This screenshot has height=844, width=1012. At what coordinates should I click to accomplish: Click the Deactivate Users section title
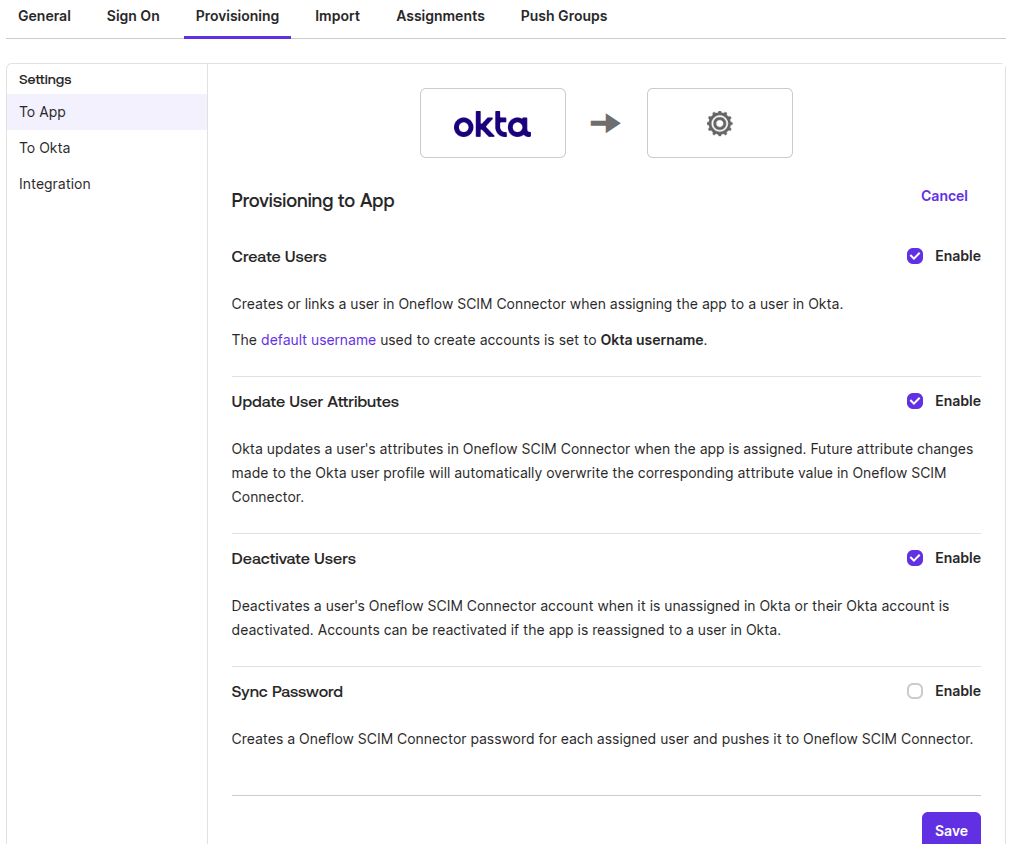(x=294, y=559)
